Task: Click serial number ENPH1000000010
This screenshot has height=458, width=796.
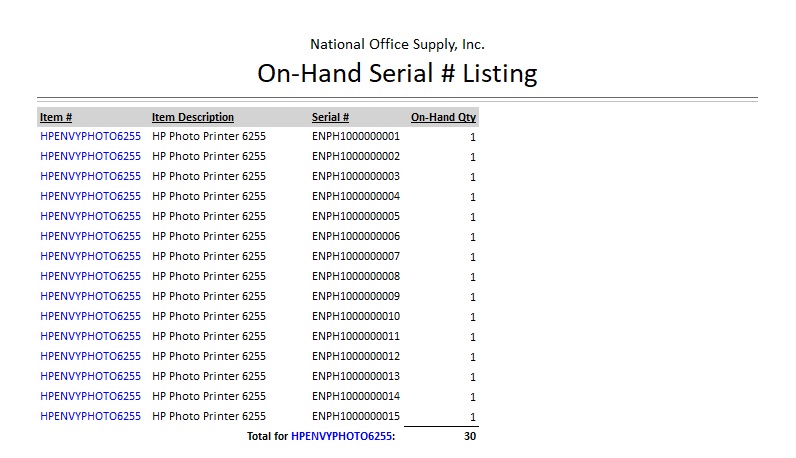Action: click(x=356, y=316)
